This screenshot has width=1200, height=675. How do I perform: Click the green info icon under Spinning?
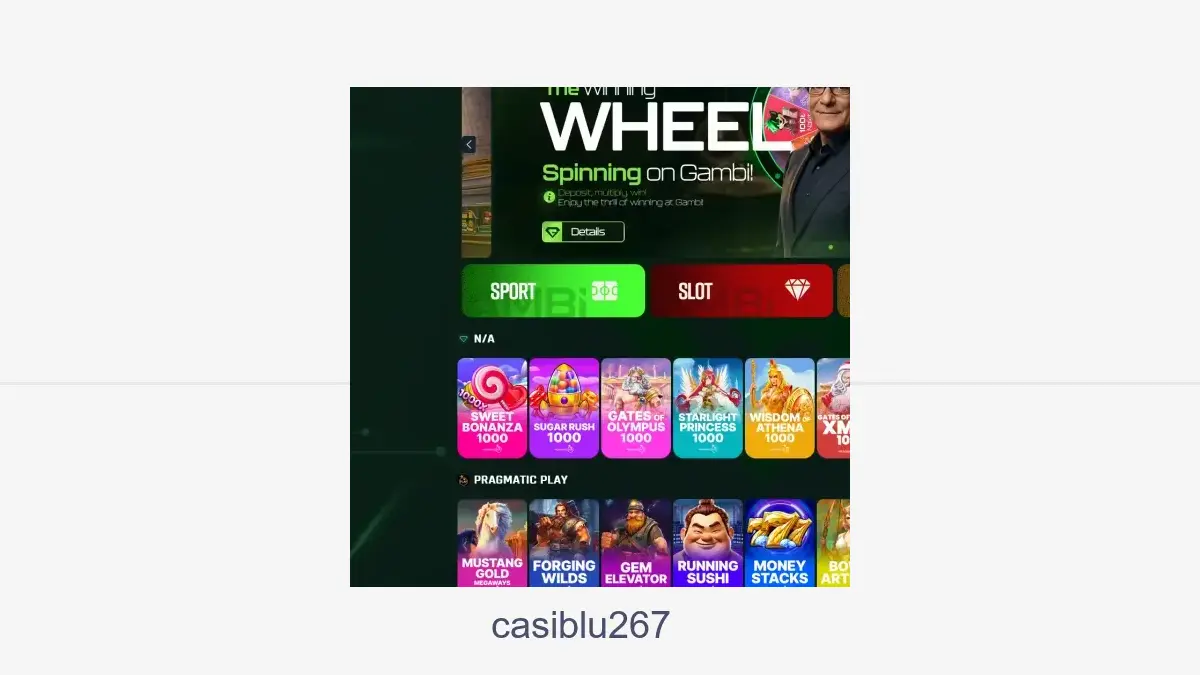point(549,198)
